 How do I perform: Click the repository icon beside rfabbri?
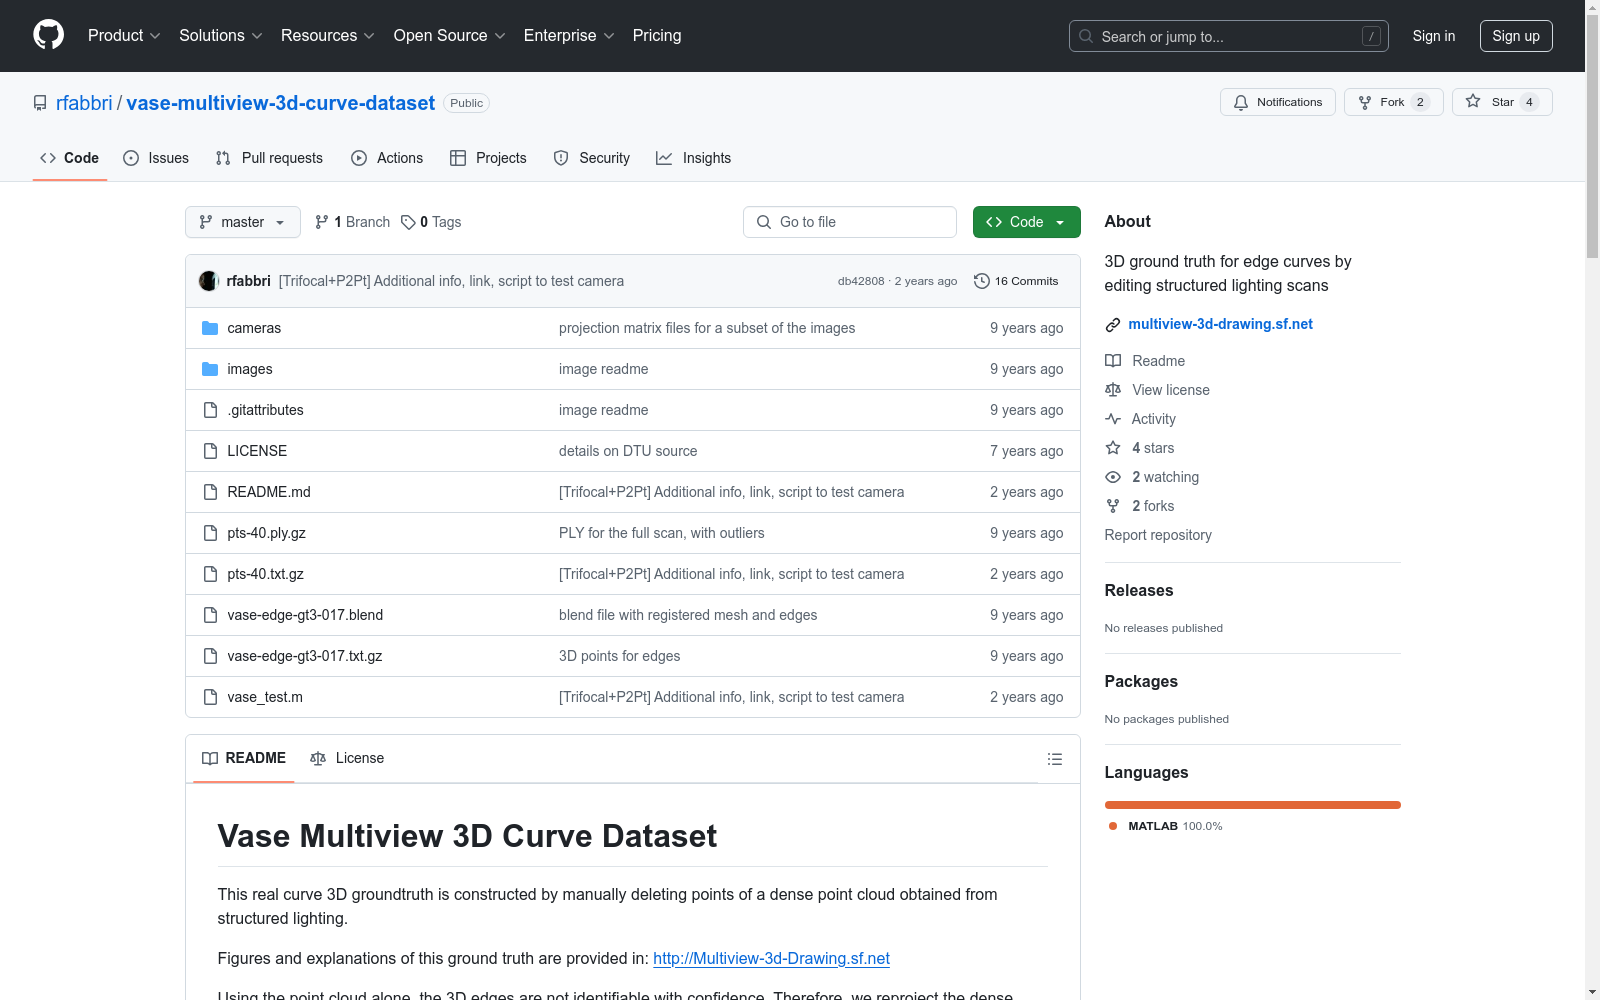(40, 103)
